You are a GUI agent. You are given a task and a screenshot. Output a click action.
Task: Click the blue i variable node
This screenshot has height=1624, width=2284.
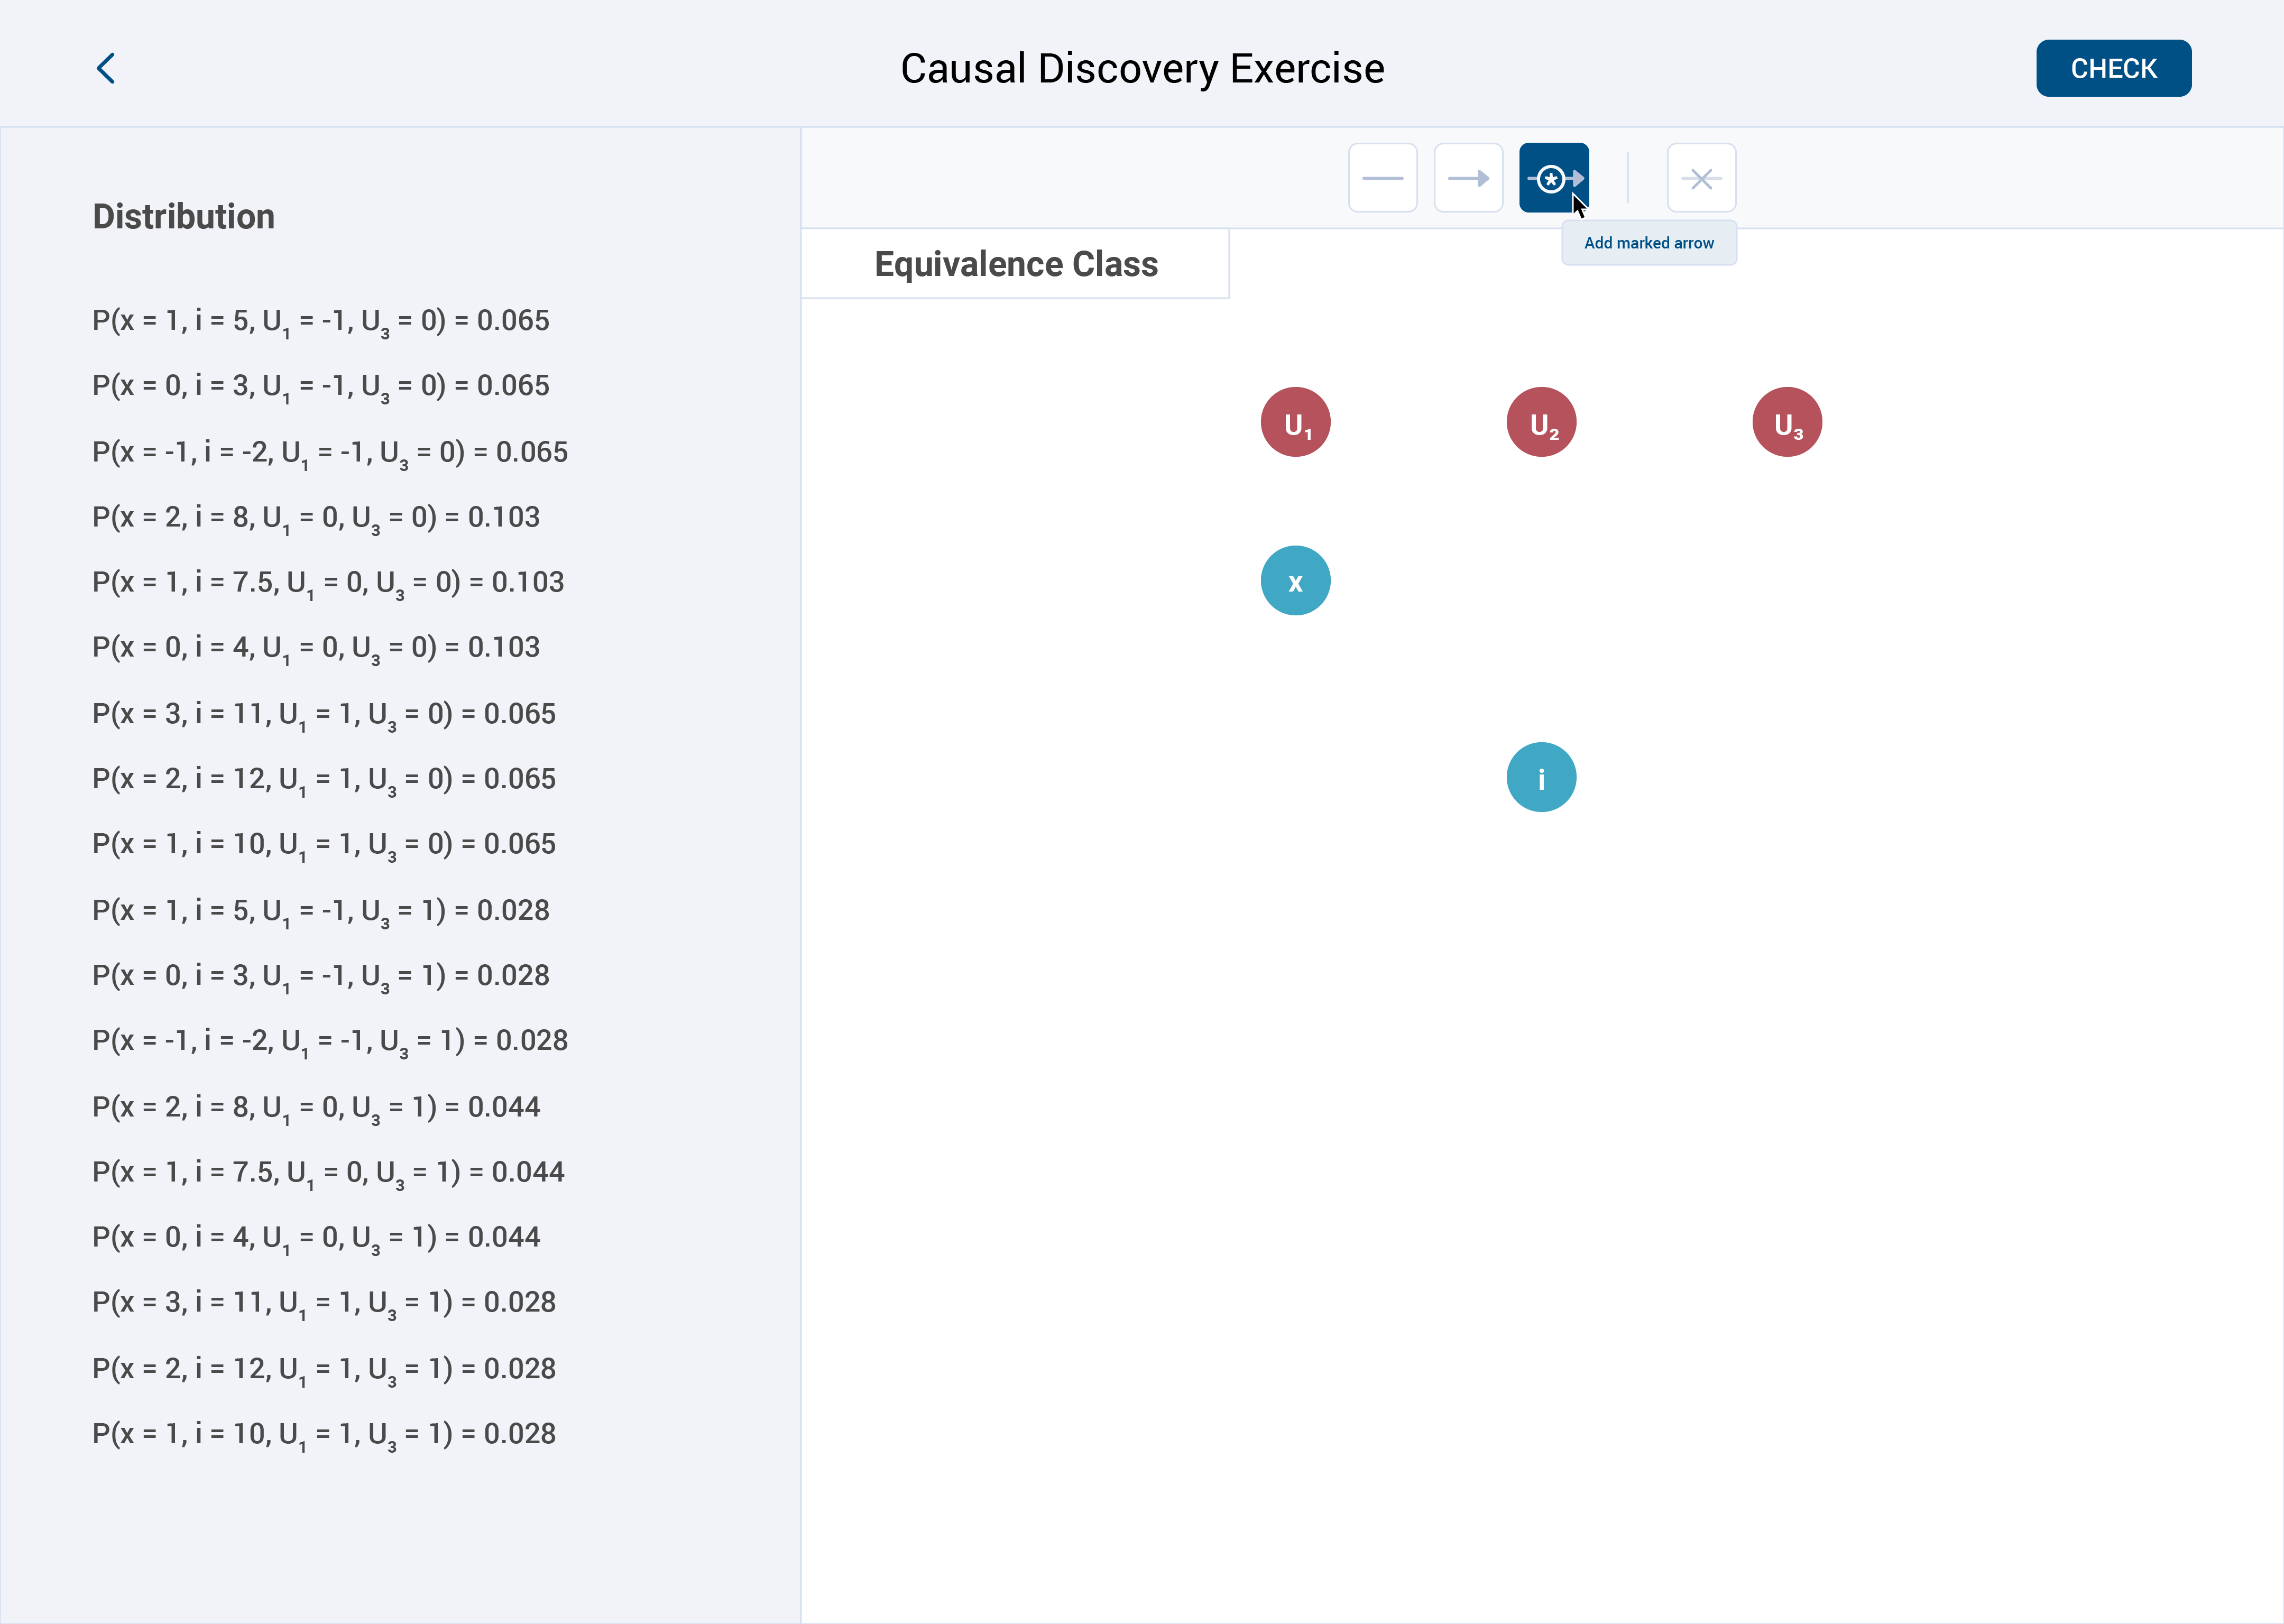(x=1541, y=777)
